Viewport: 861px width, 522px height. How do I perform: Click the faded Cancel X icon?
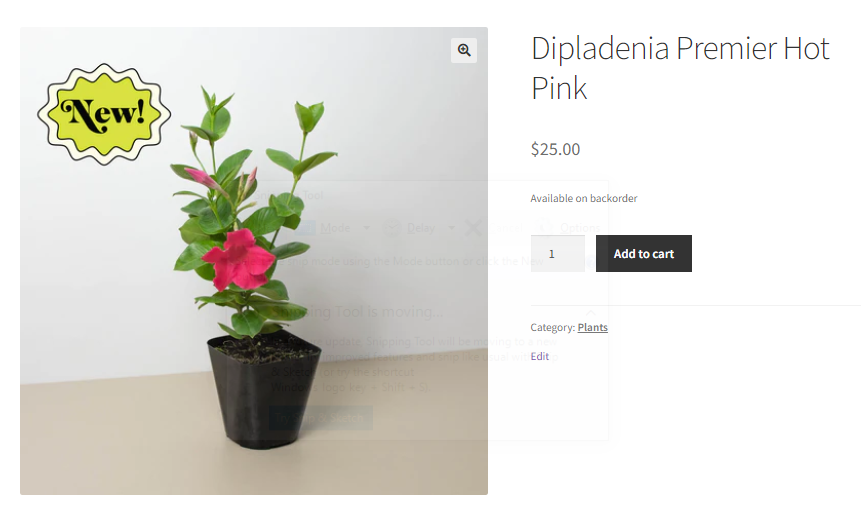473,228
